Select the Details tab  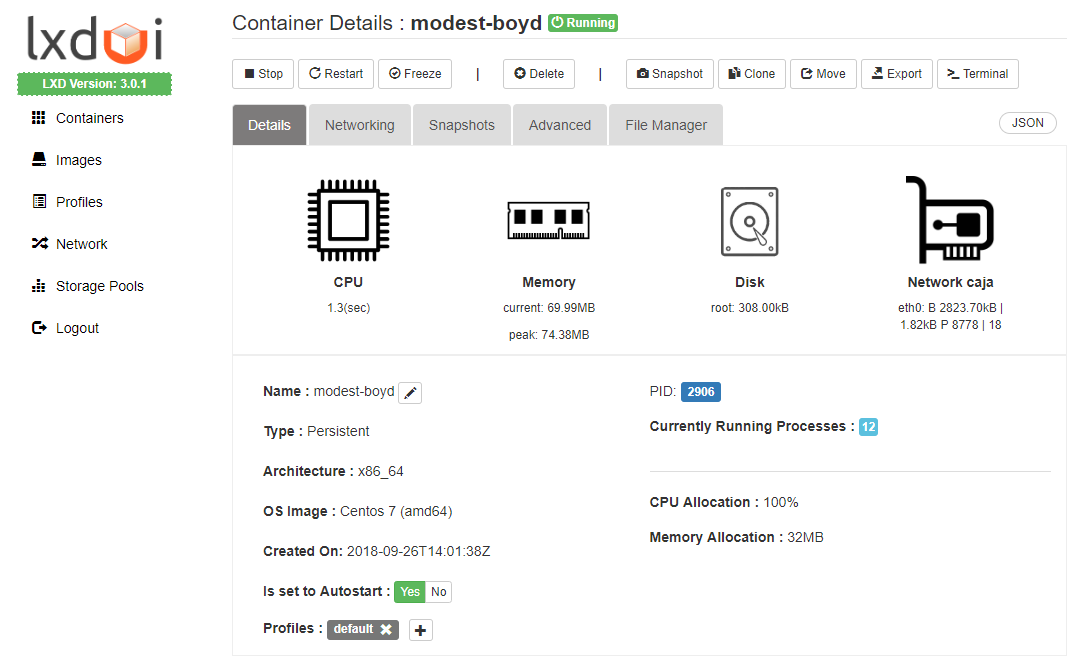pyautogui.click(x=269, y=125)
